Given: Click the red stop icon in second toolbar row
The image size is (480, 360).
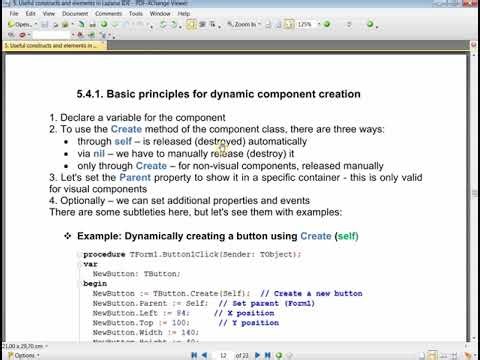Looking at the screenshot, I should pyautogui.click(x=22, y=35).
